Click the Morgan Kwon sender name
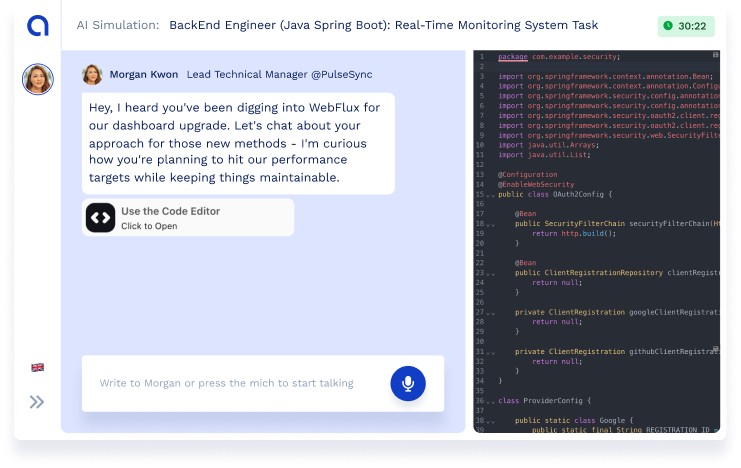This screenshot has width=741, height=468. click(x=144, y=75)
